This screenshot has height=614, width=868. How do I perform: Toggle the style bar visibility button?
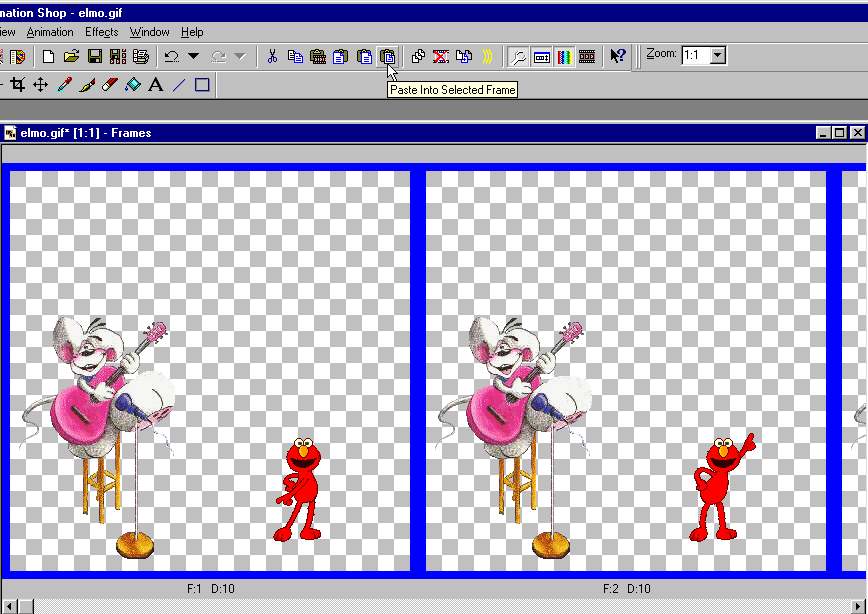click(x=541, y=56)
